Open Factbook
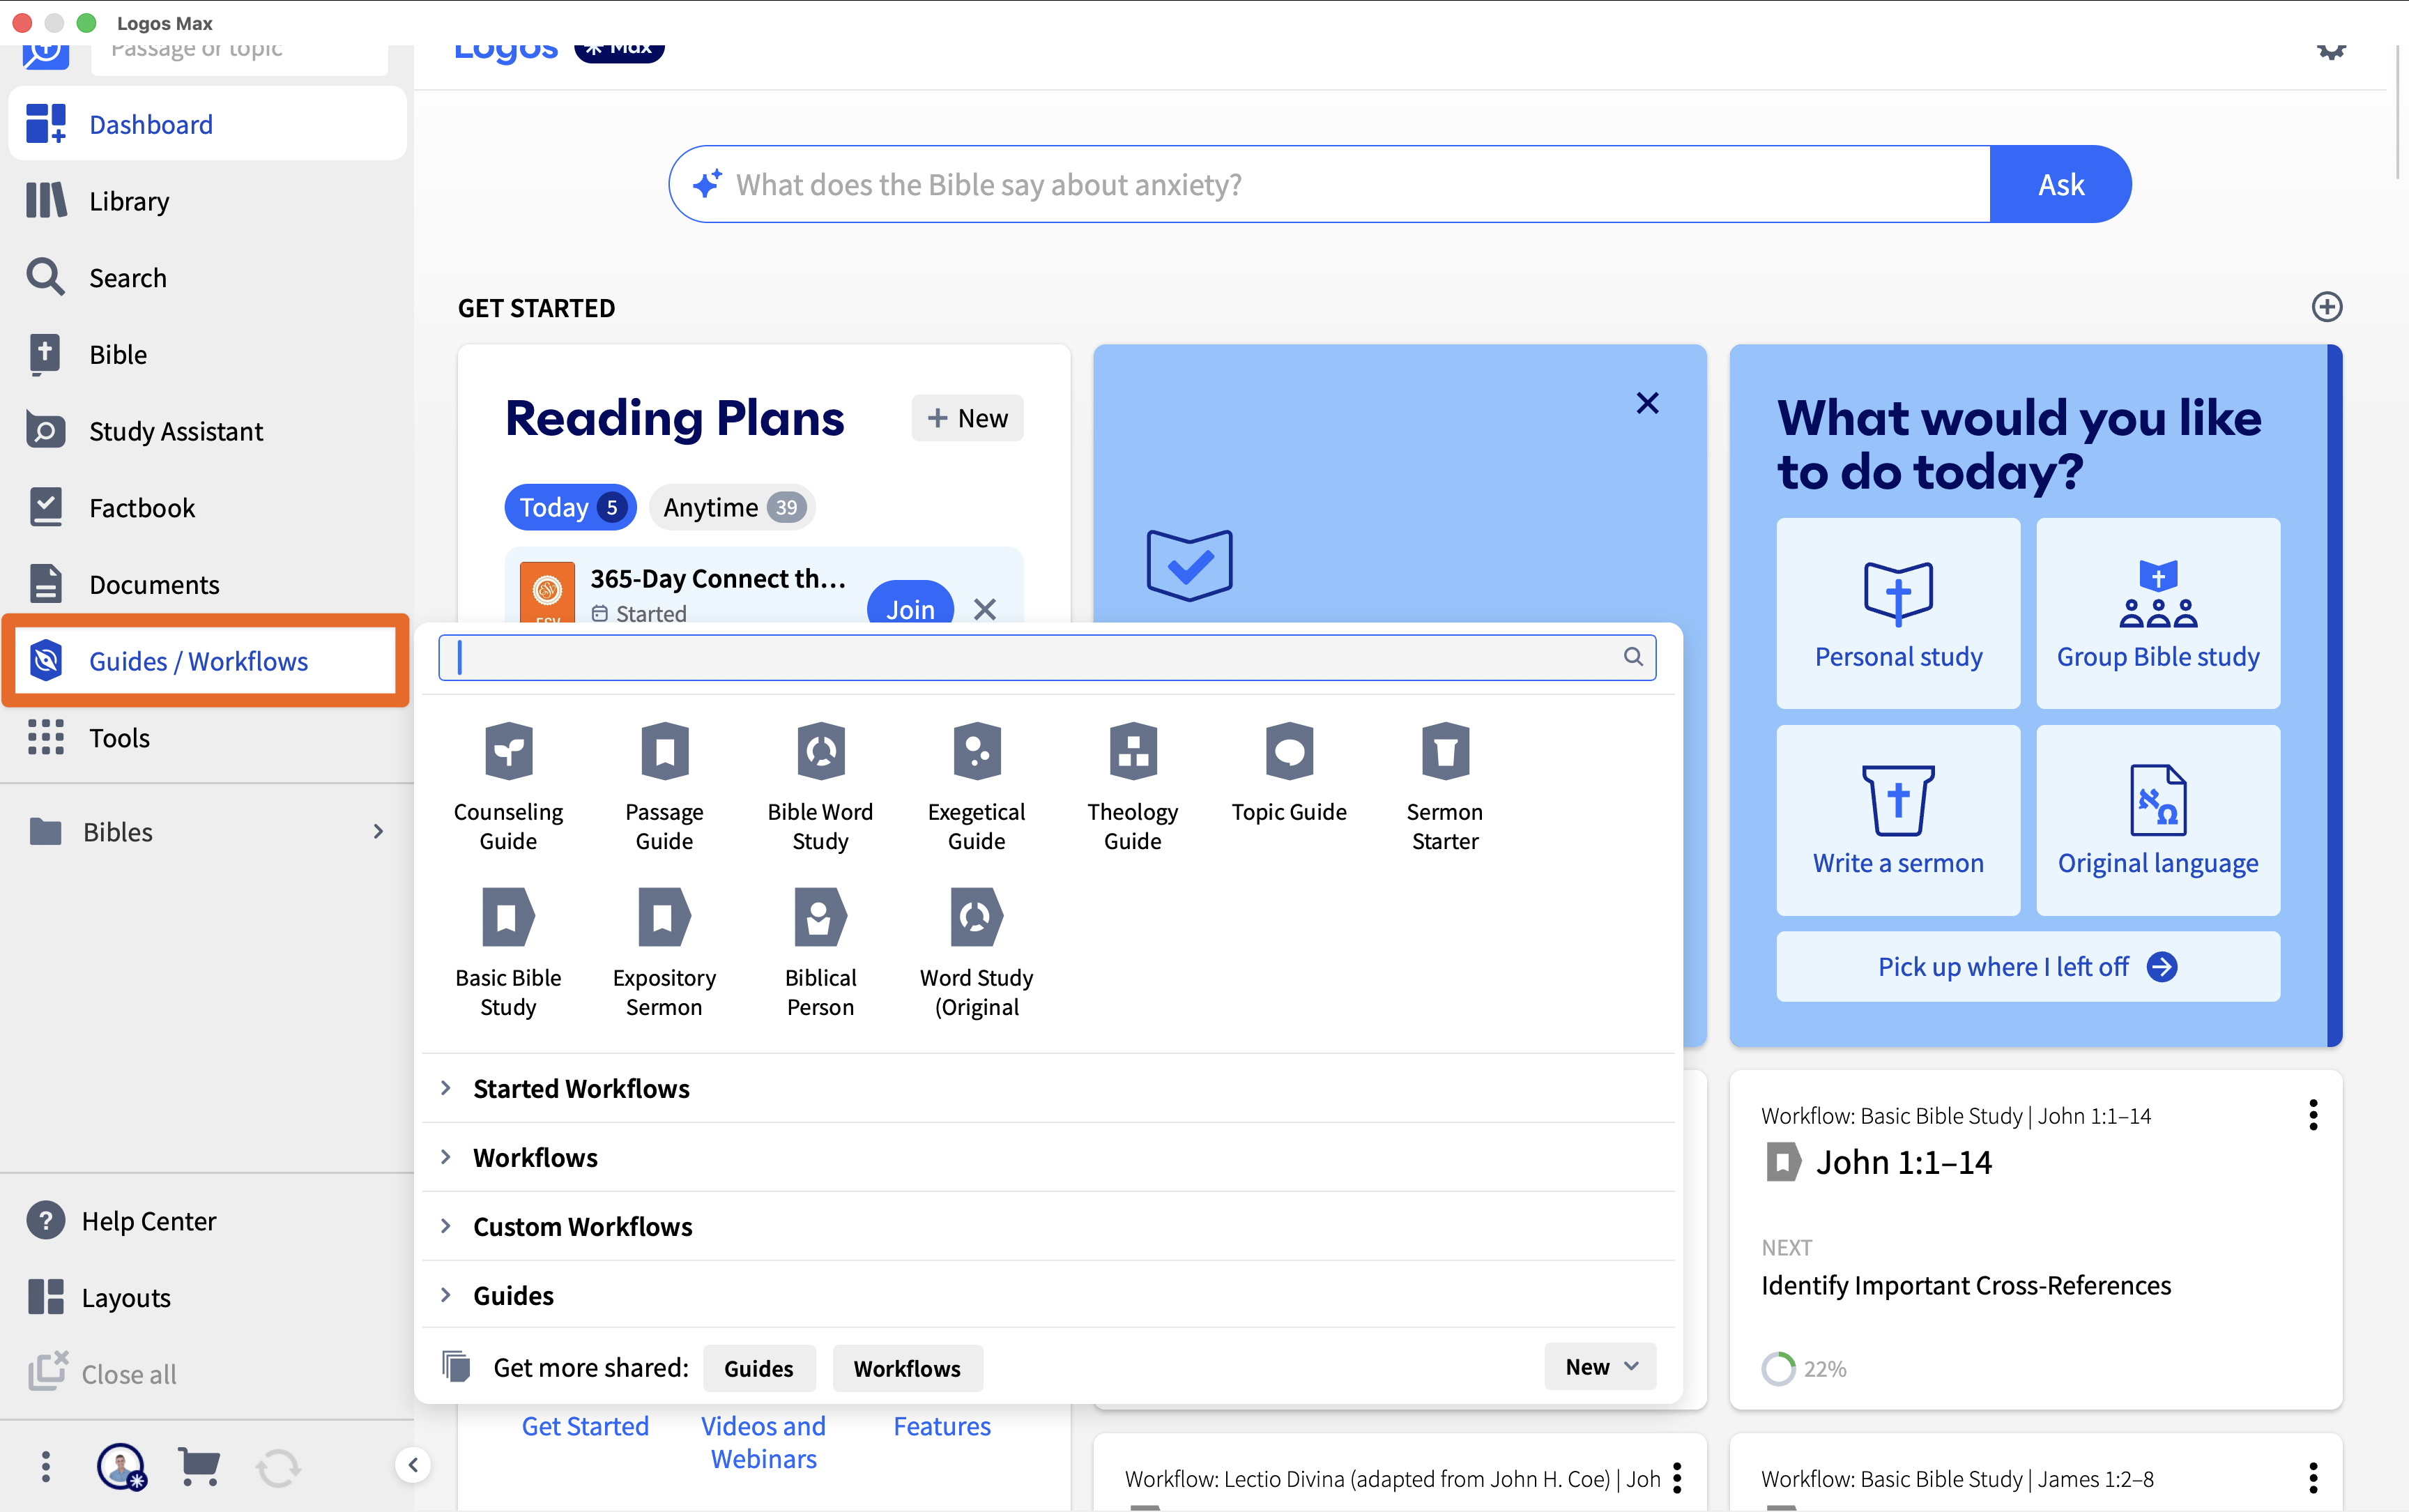Viewport: 2409px width, 1512px height. click(x=207, y=507)
